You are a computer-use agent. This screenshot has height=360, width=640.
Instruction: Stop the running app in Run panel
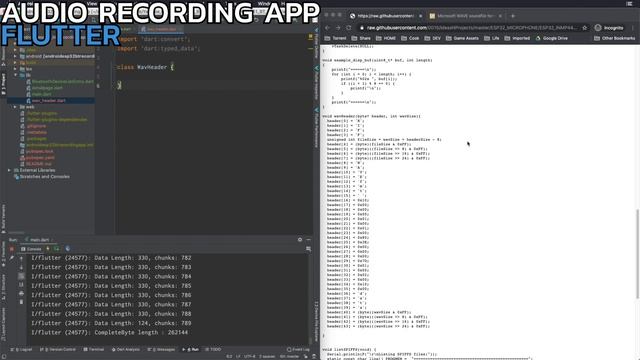[12, 249]
